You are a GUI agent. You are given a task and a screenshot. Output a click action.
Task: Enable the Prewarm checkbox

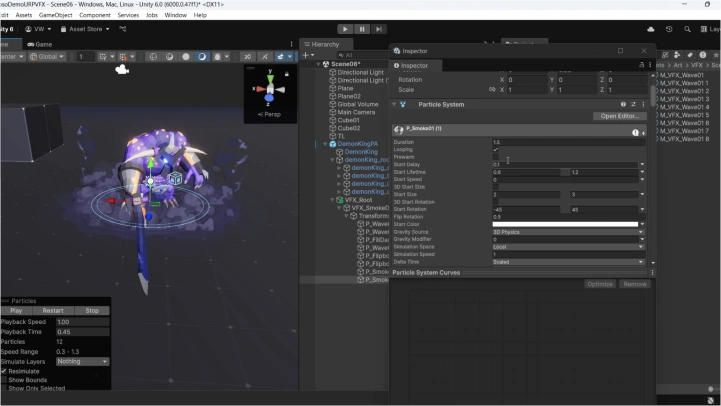point(496,157)
